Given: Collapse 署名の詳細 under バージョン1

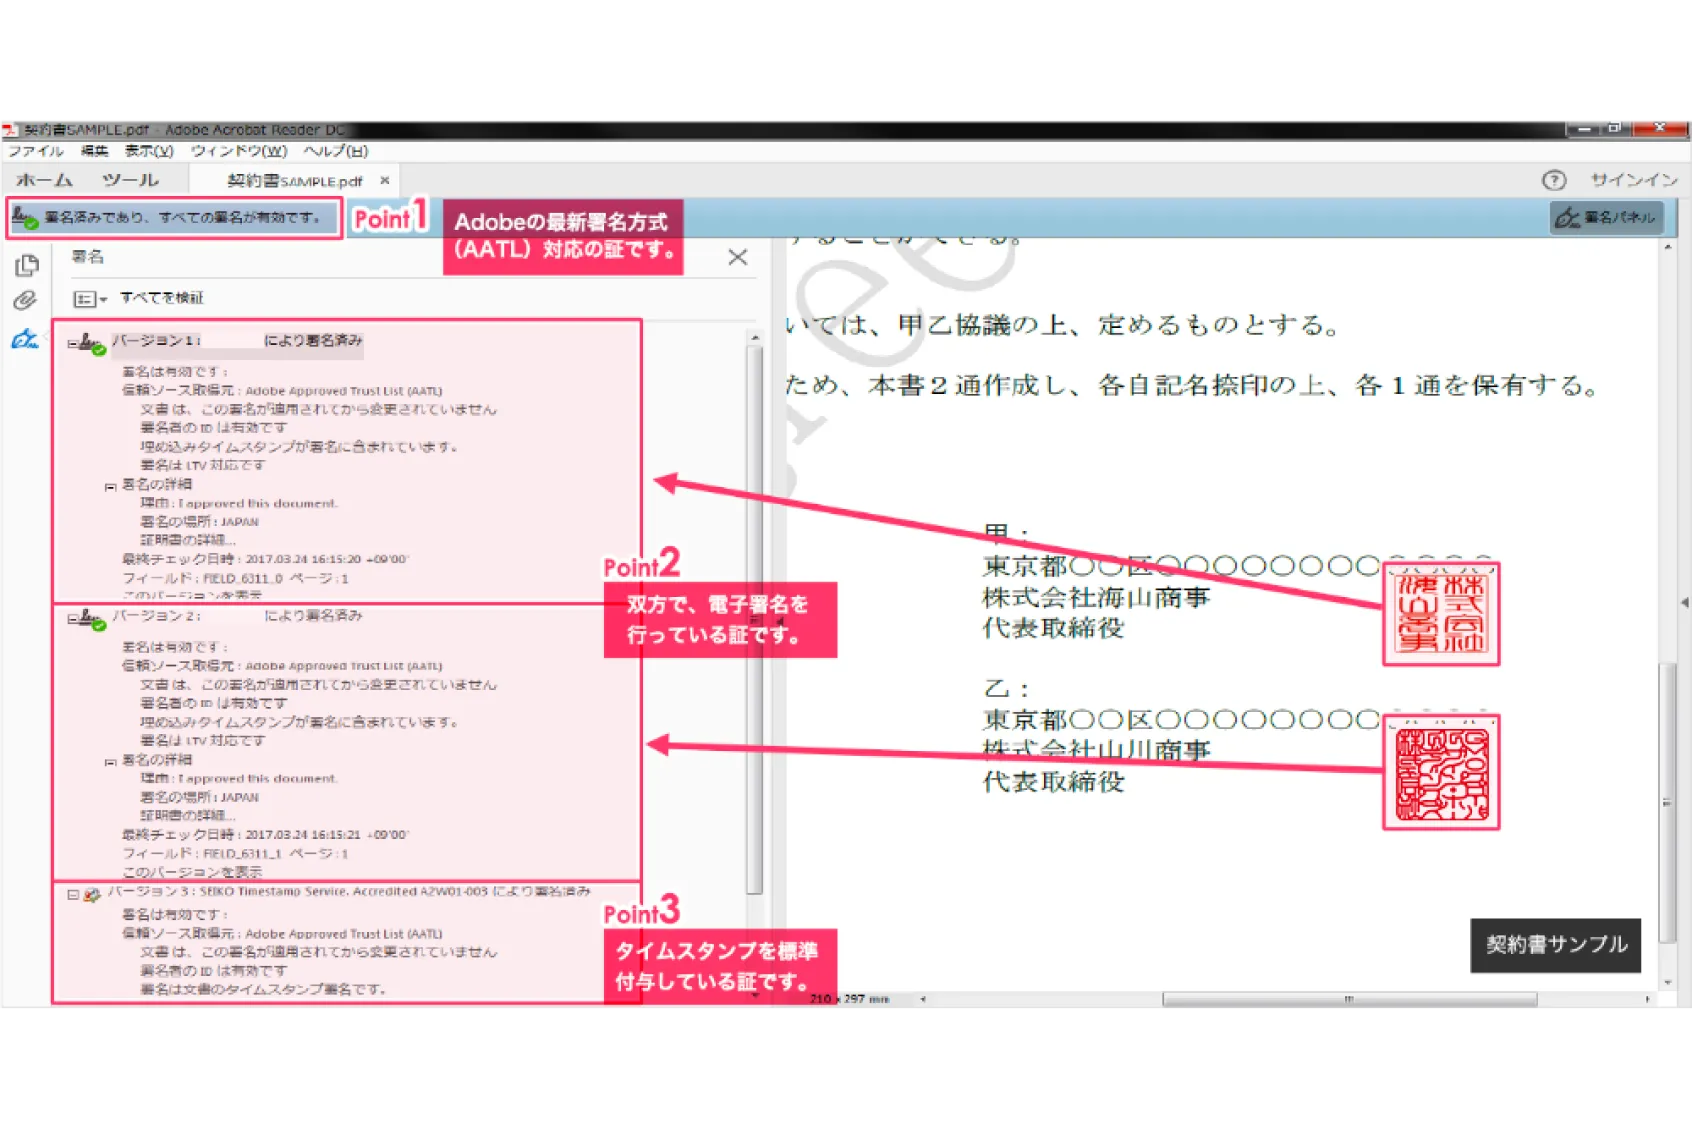Looking at the screenshot, I should [110, 486].
